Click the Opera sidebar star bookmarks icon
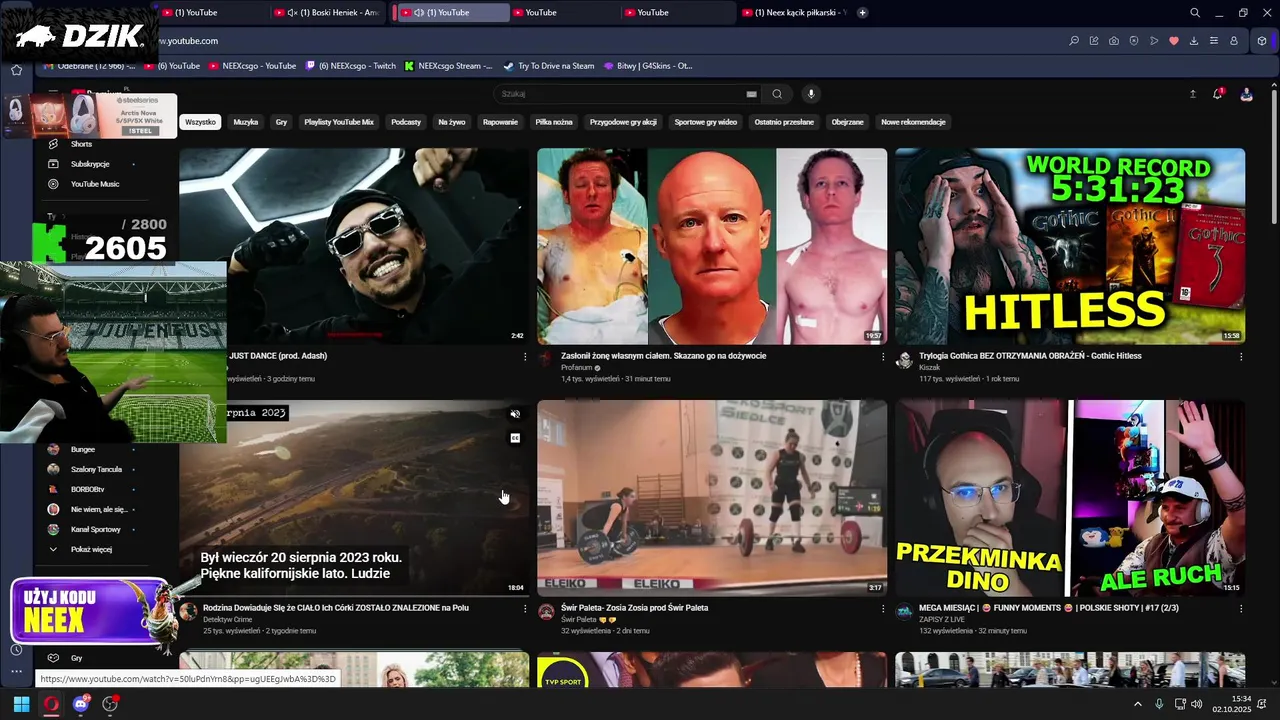Image resolution: width=1280 pixels, height=720 pixels. click(x=16, y=70)
